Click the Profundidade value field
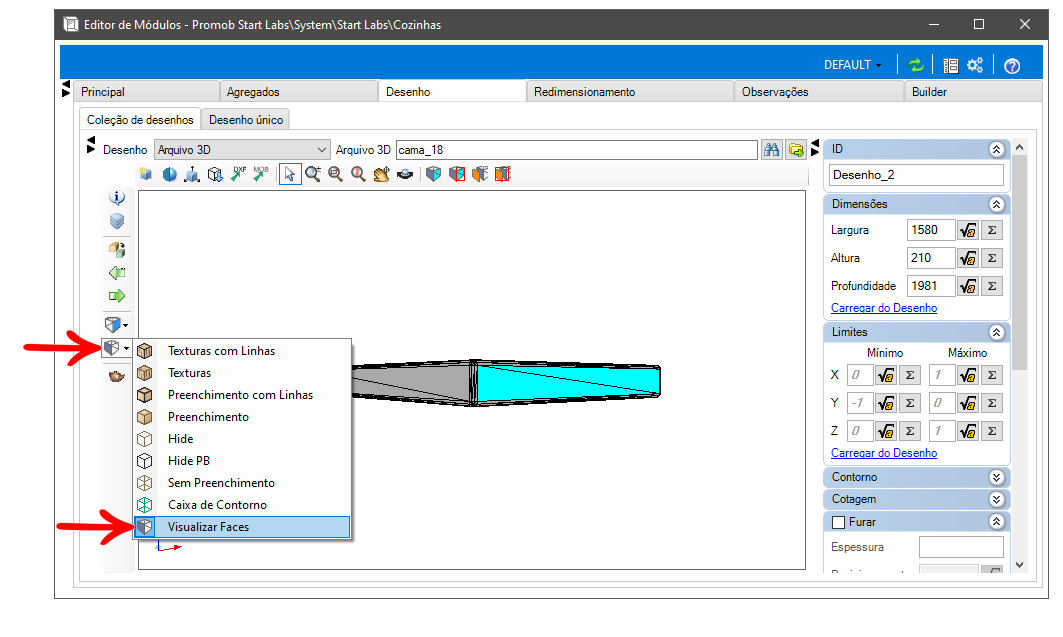This screenshot has height=637, width=1063. [x=930, y=286]
